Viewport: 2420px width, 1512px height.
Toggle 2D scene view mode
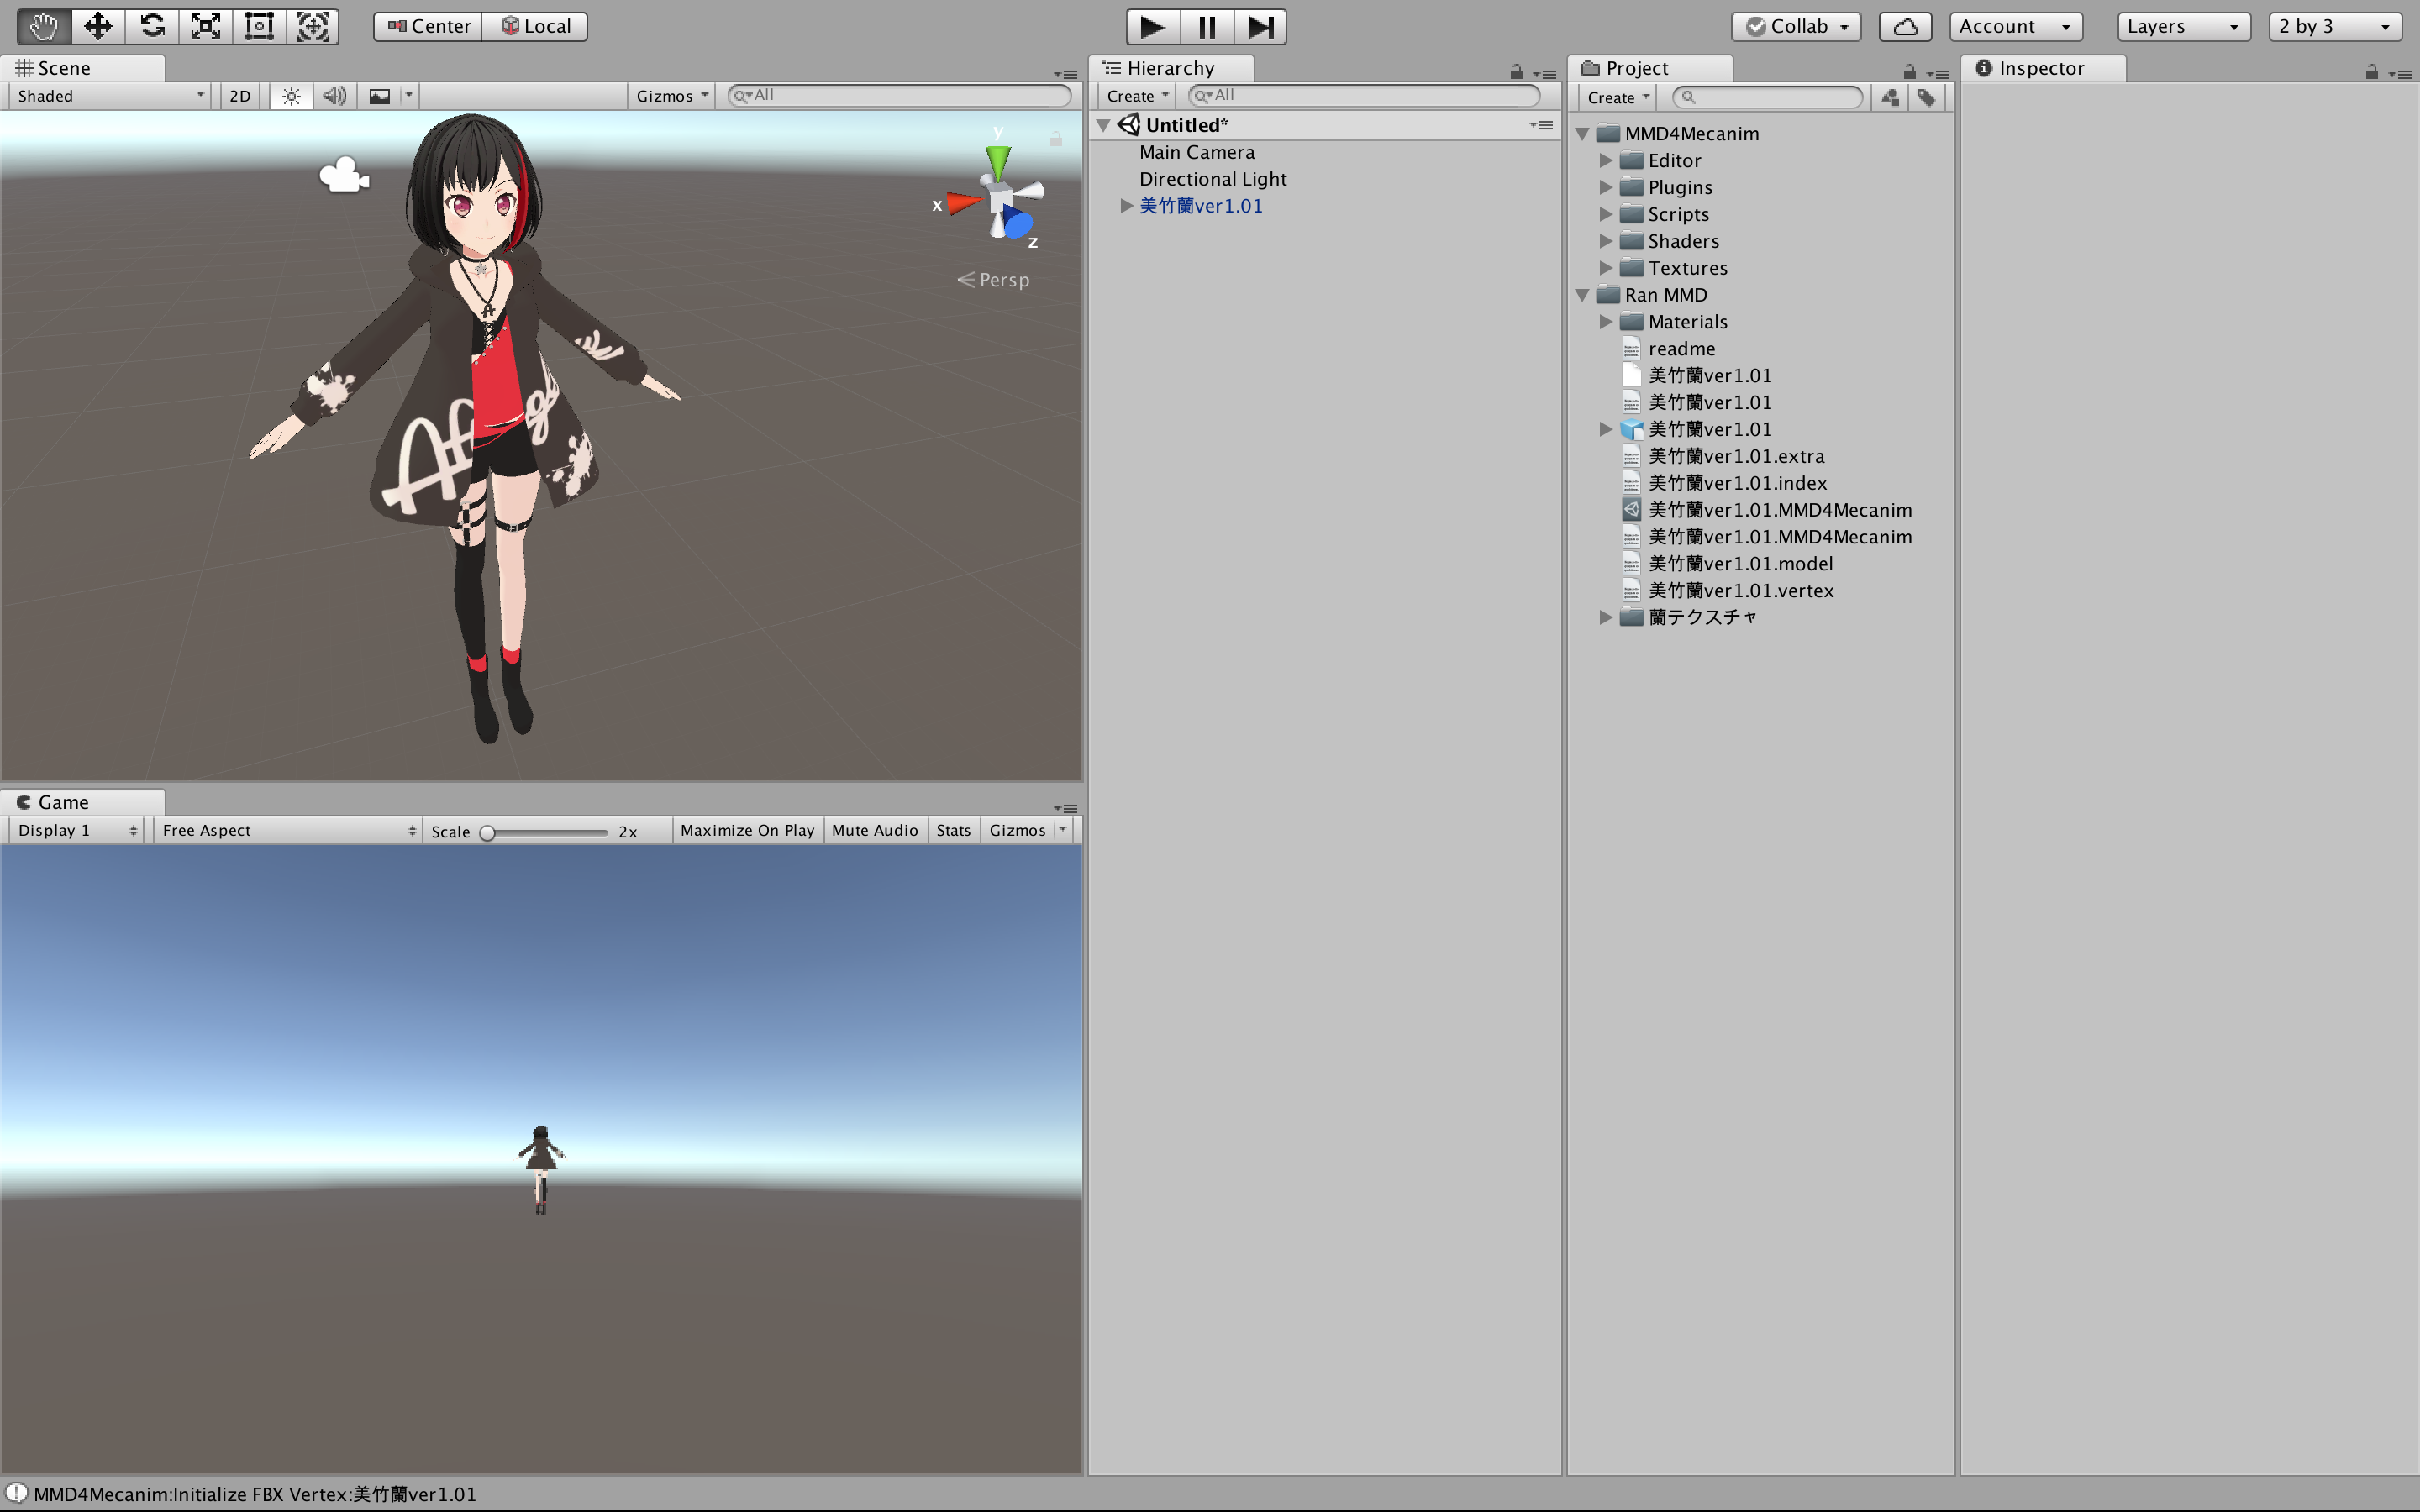[x=240, y=95]
